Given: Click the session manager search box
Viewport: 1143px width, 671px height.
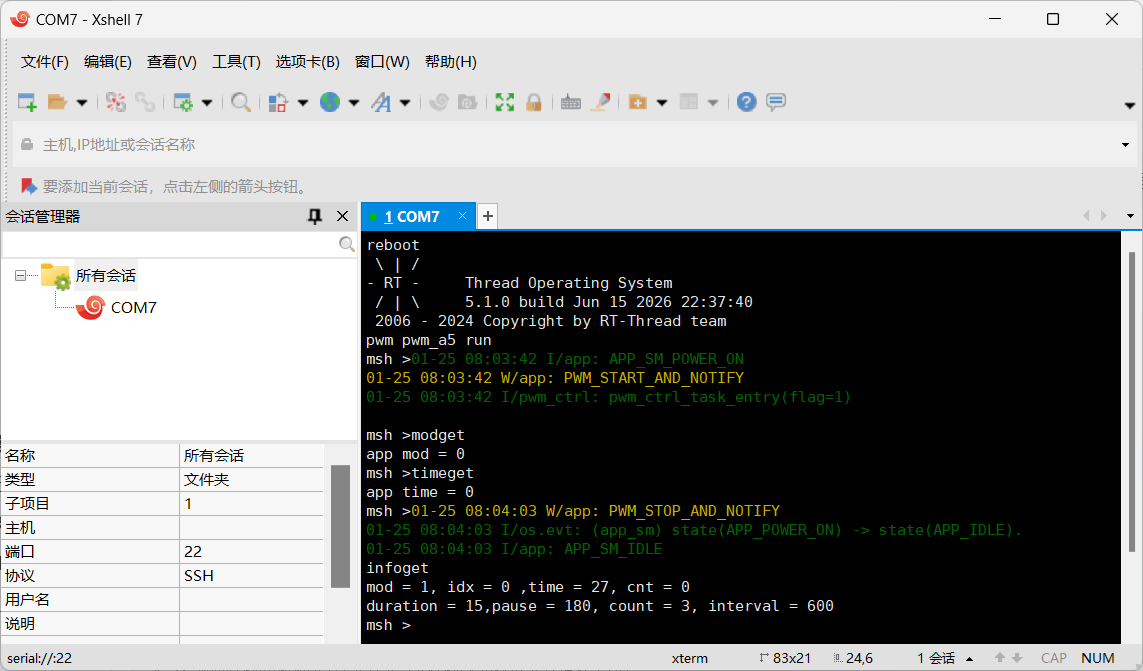Looking at the screenshot, I should (170, 244).
